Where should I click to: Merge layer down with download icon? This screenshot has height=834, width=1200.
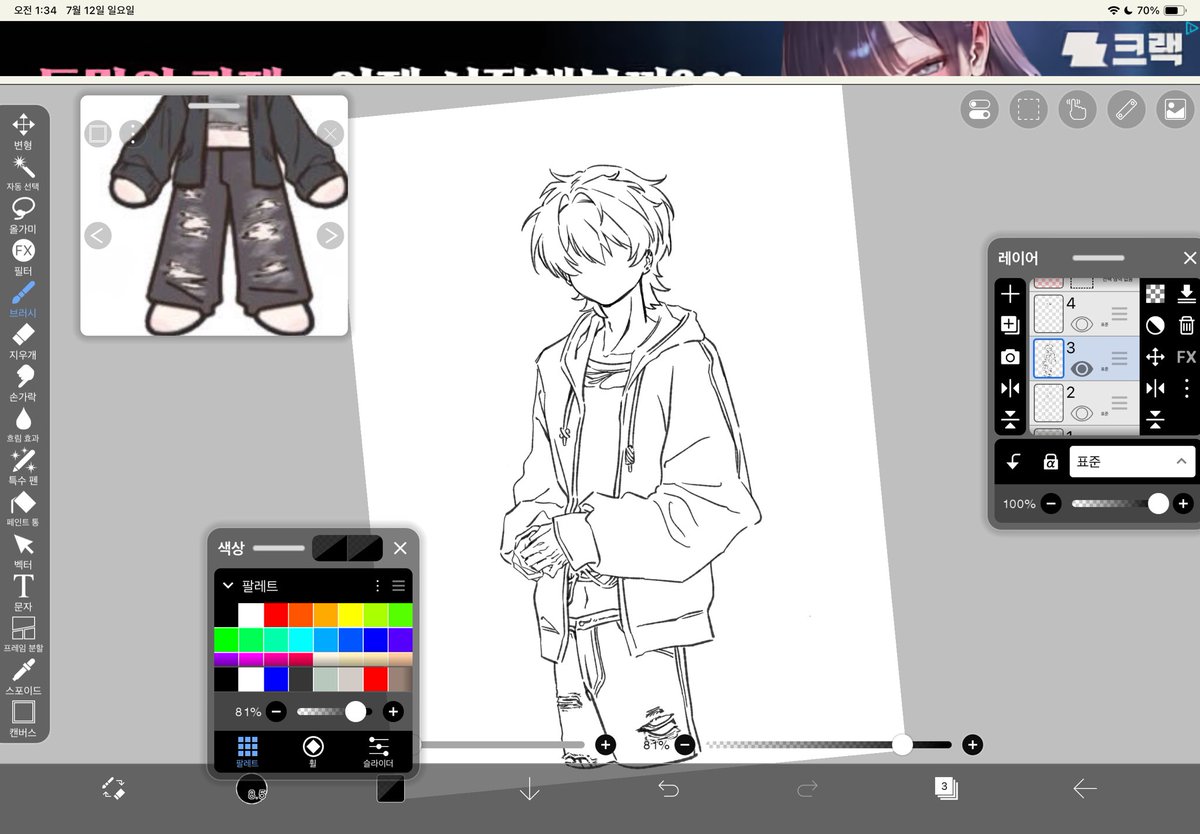pyautogui.click(x=1186, y=294)
